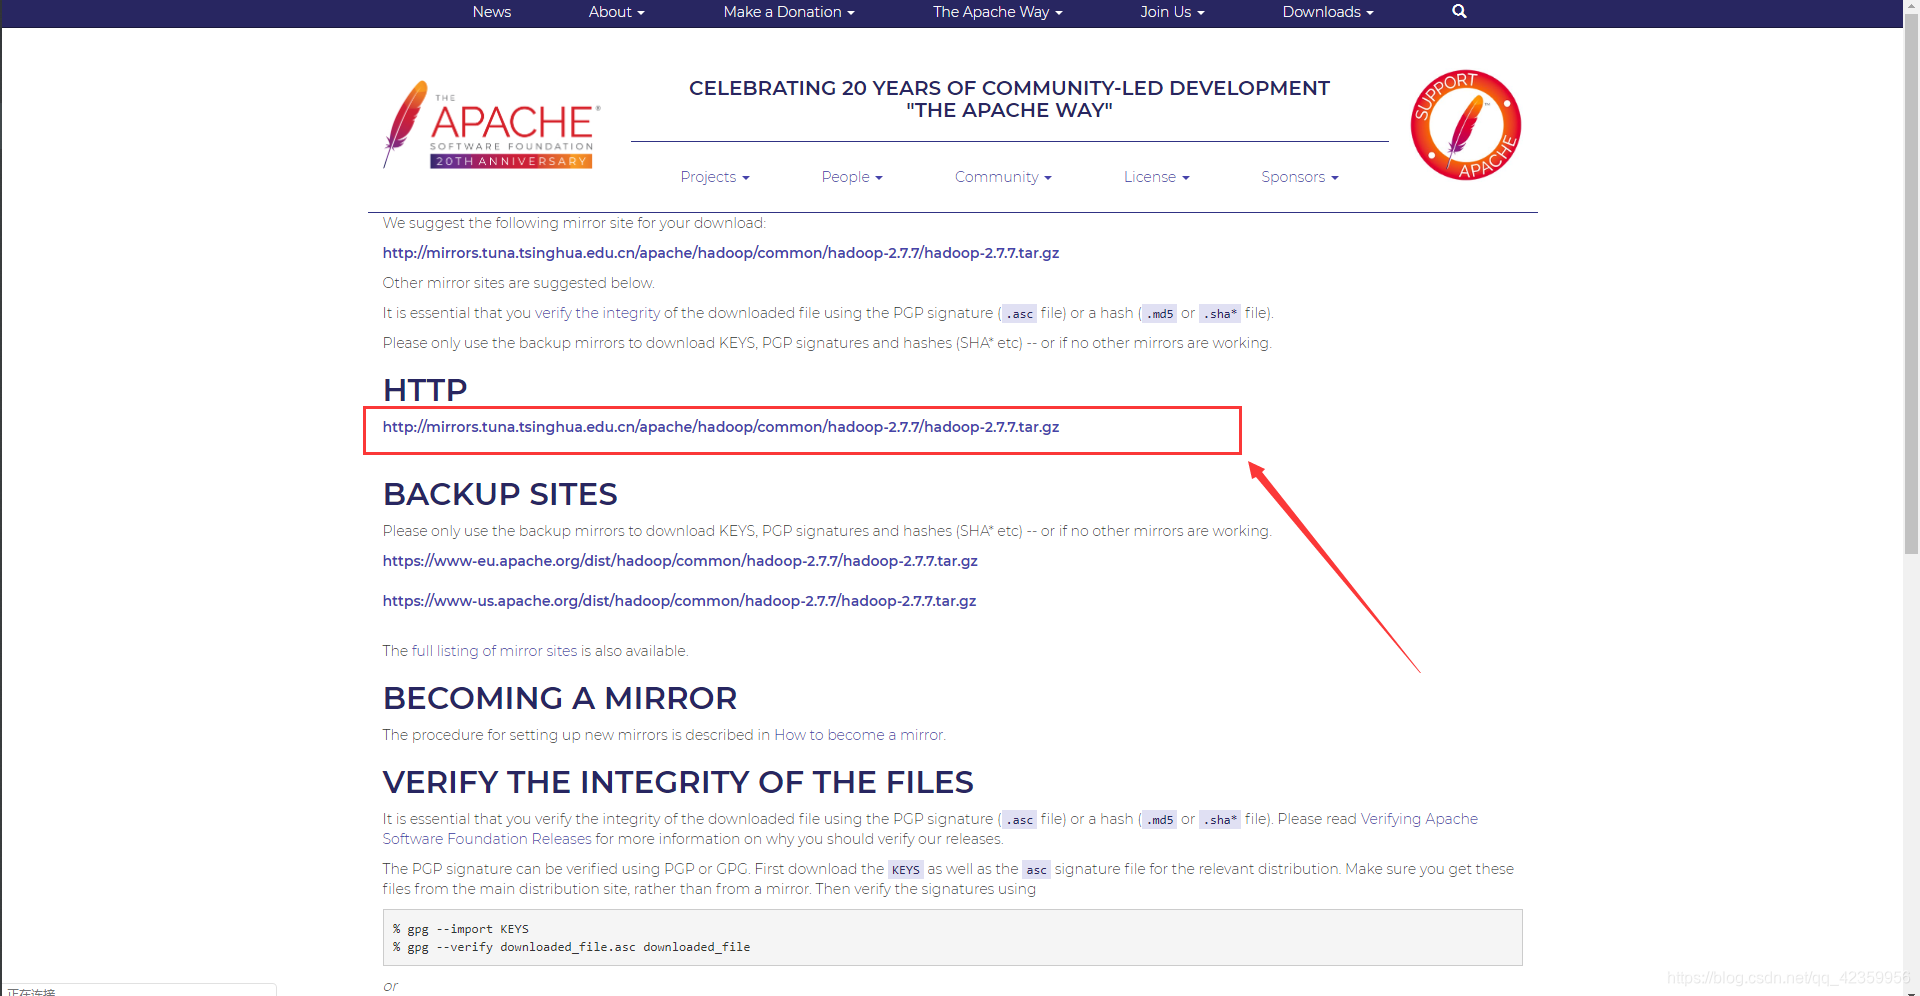Open the News page in the top bar
The image size is (1920, 996).
491,12
